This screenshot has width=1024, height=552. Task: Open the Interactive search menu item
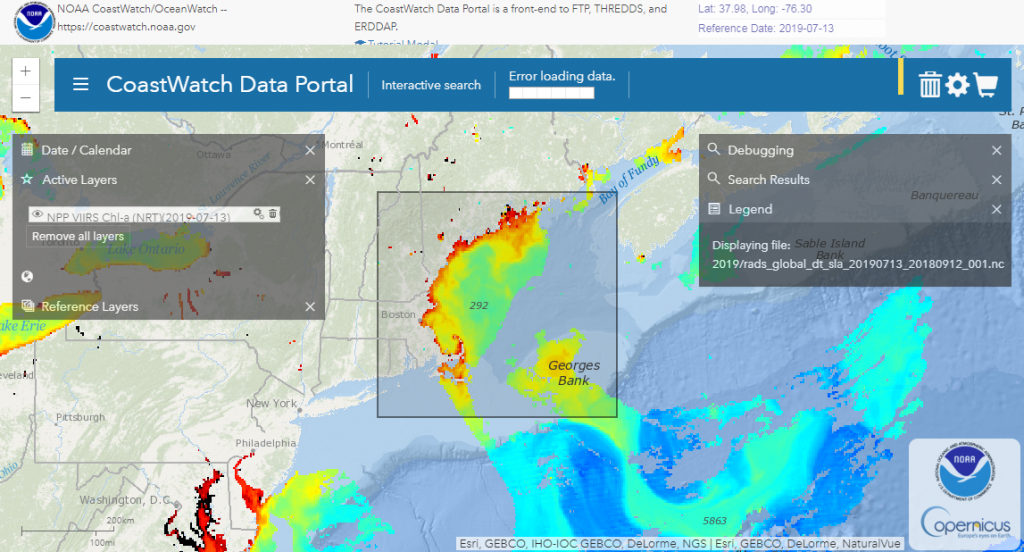tap(431, 85)
